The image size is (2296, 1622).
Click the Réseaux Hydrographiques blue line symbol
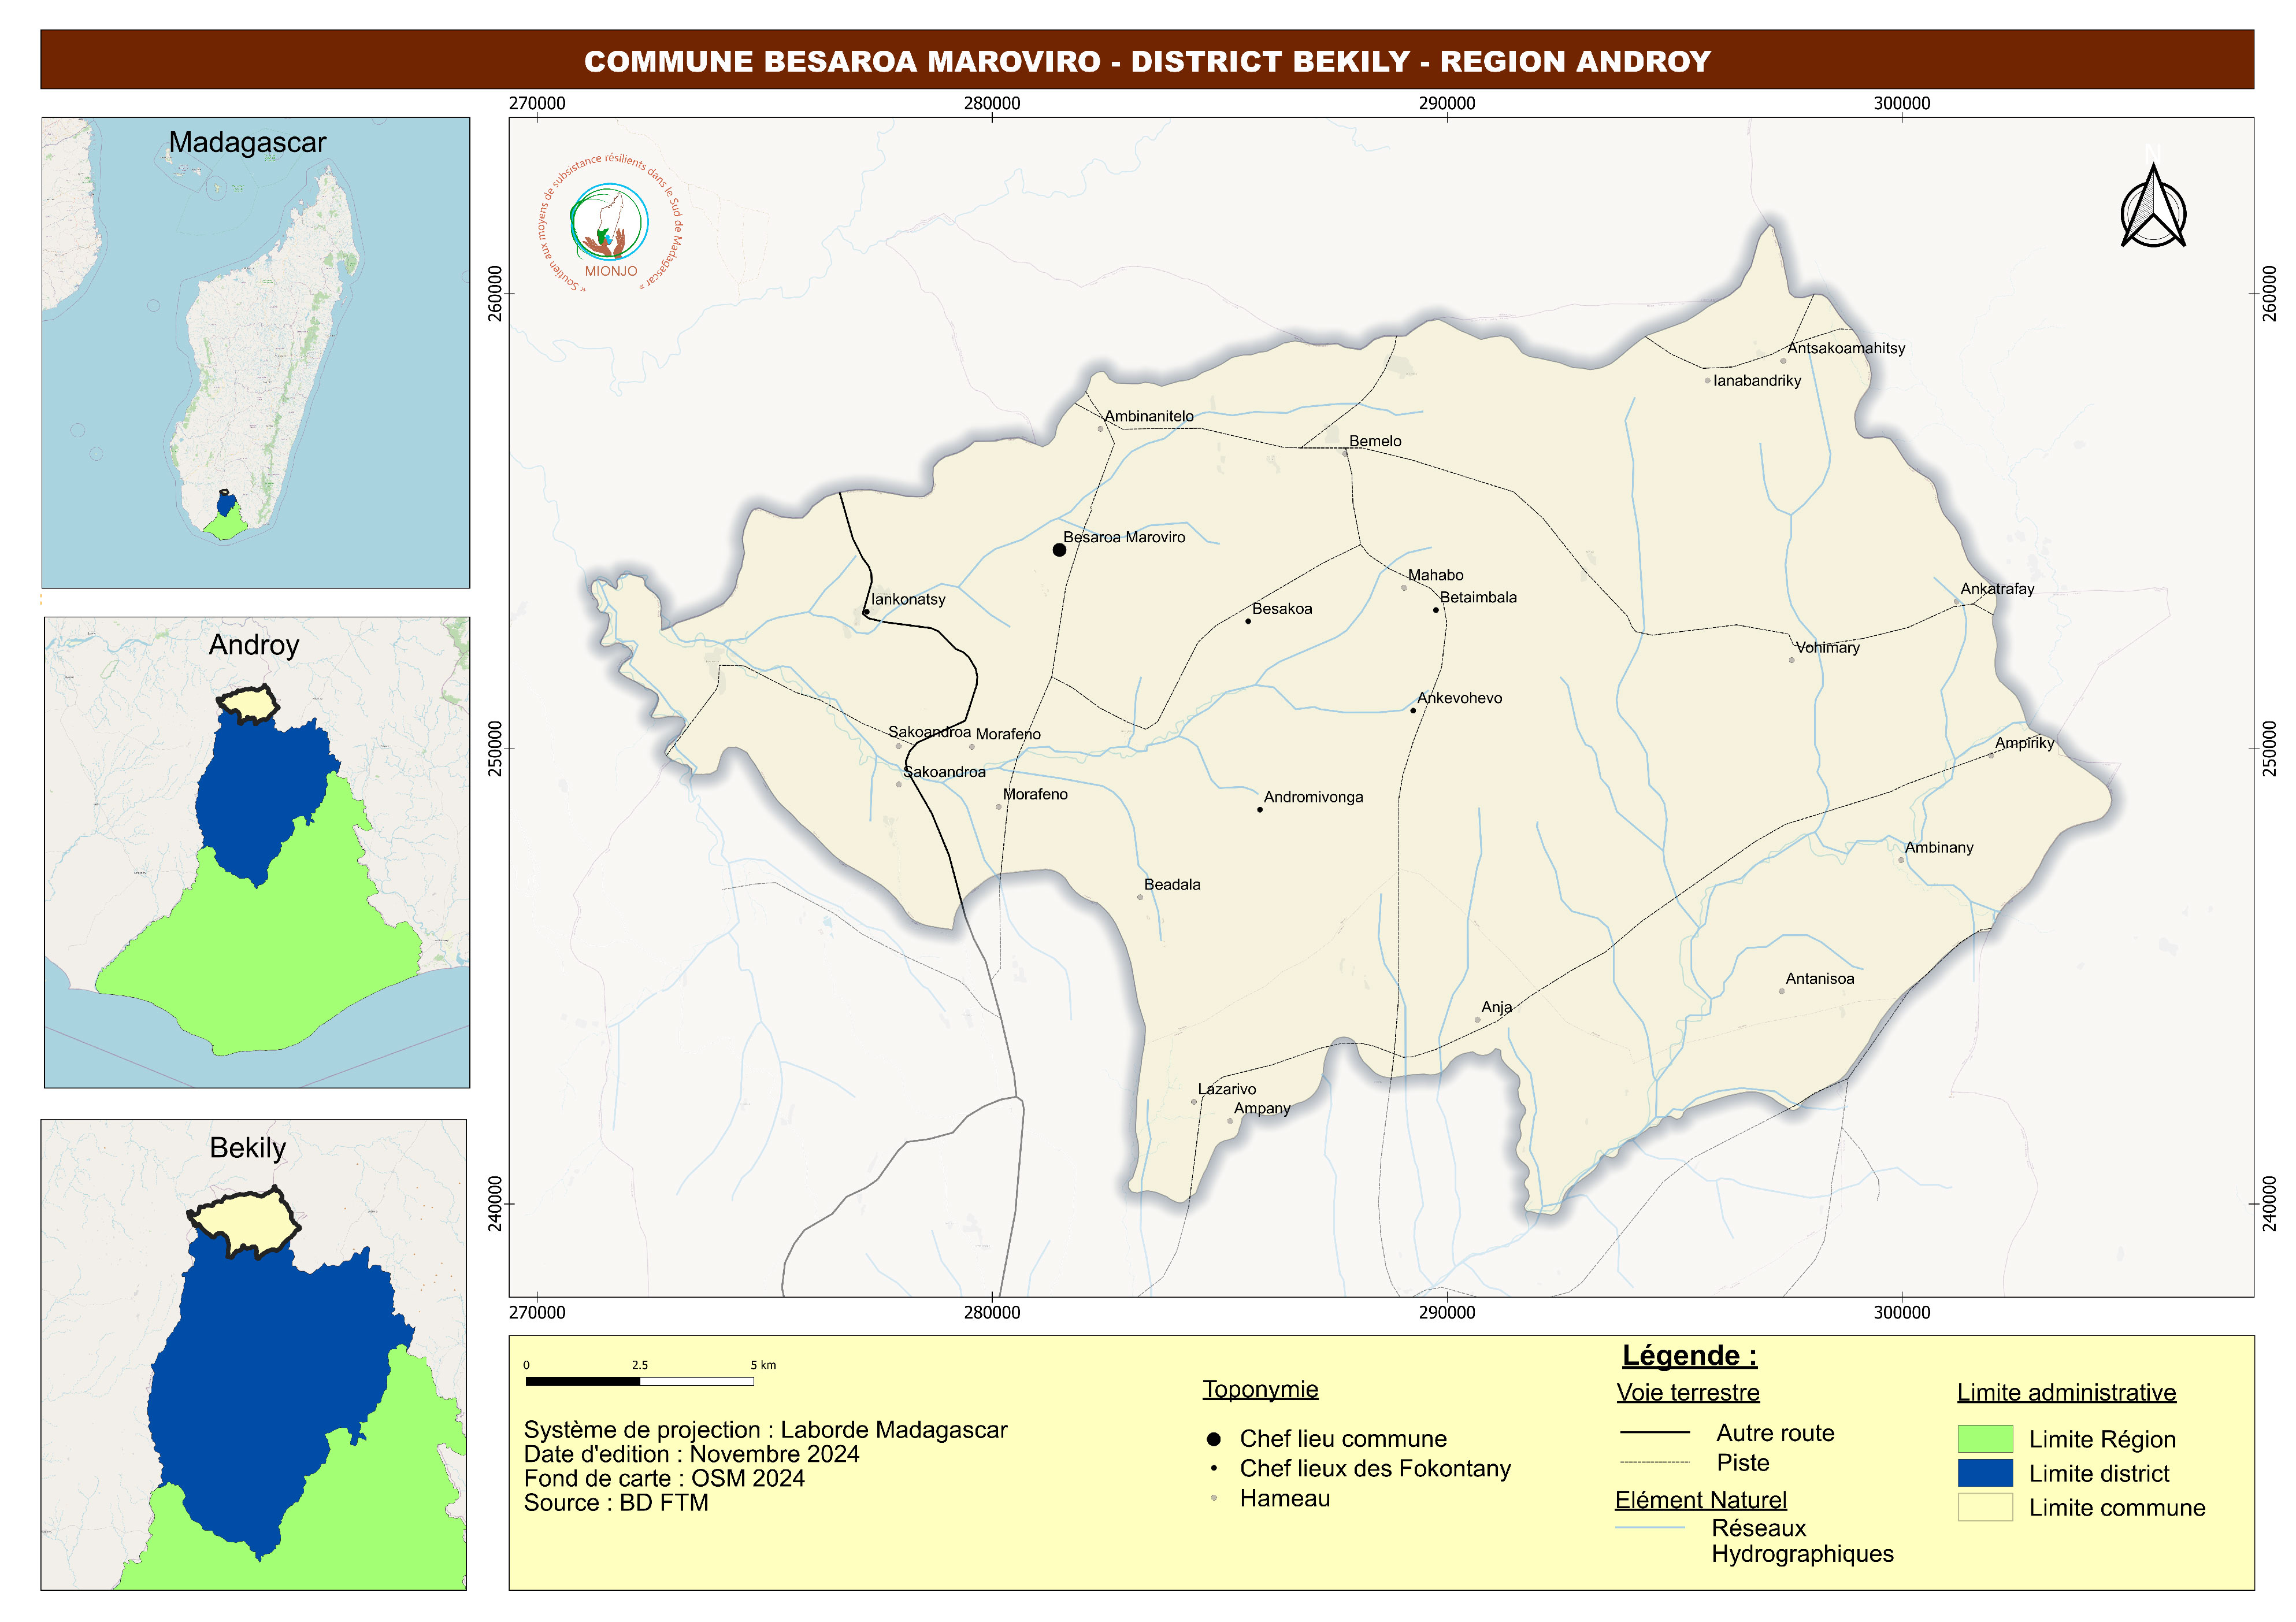pos(1650,1528)
